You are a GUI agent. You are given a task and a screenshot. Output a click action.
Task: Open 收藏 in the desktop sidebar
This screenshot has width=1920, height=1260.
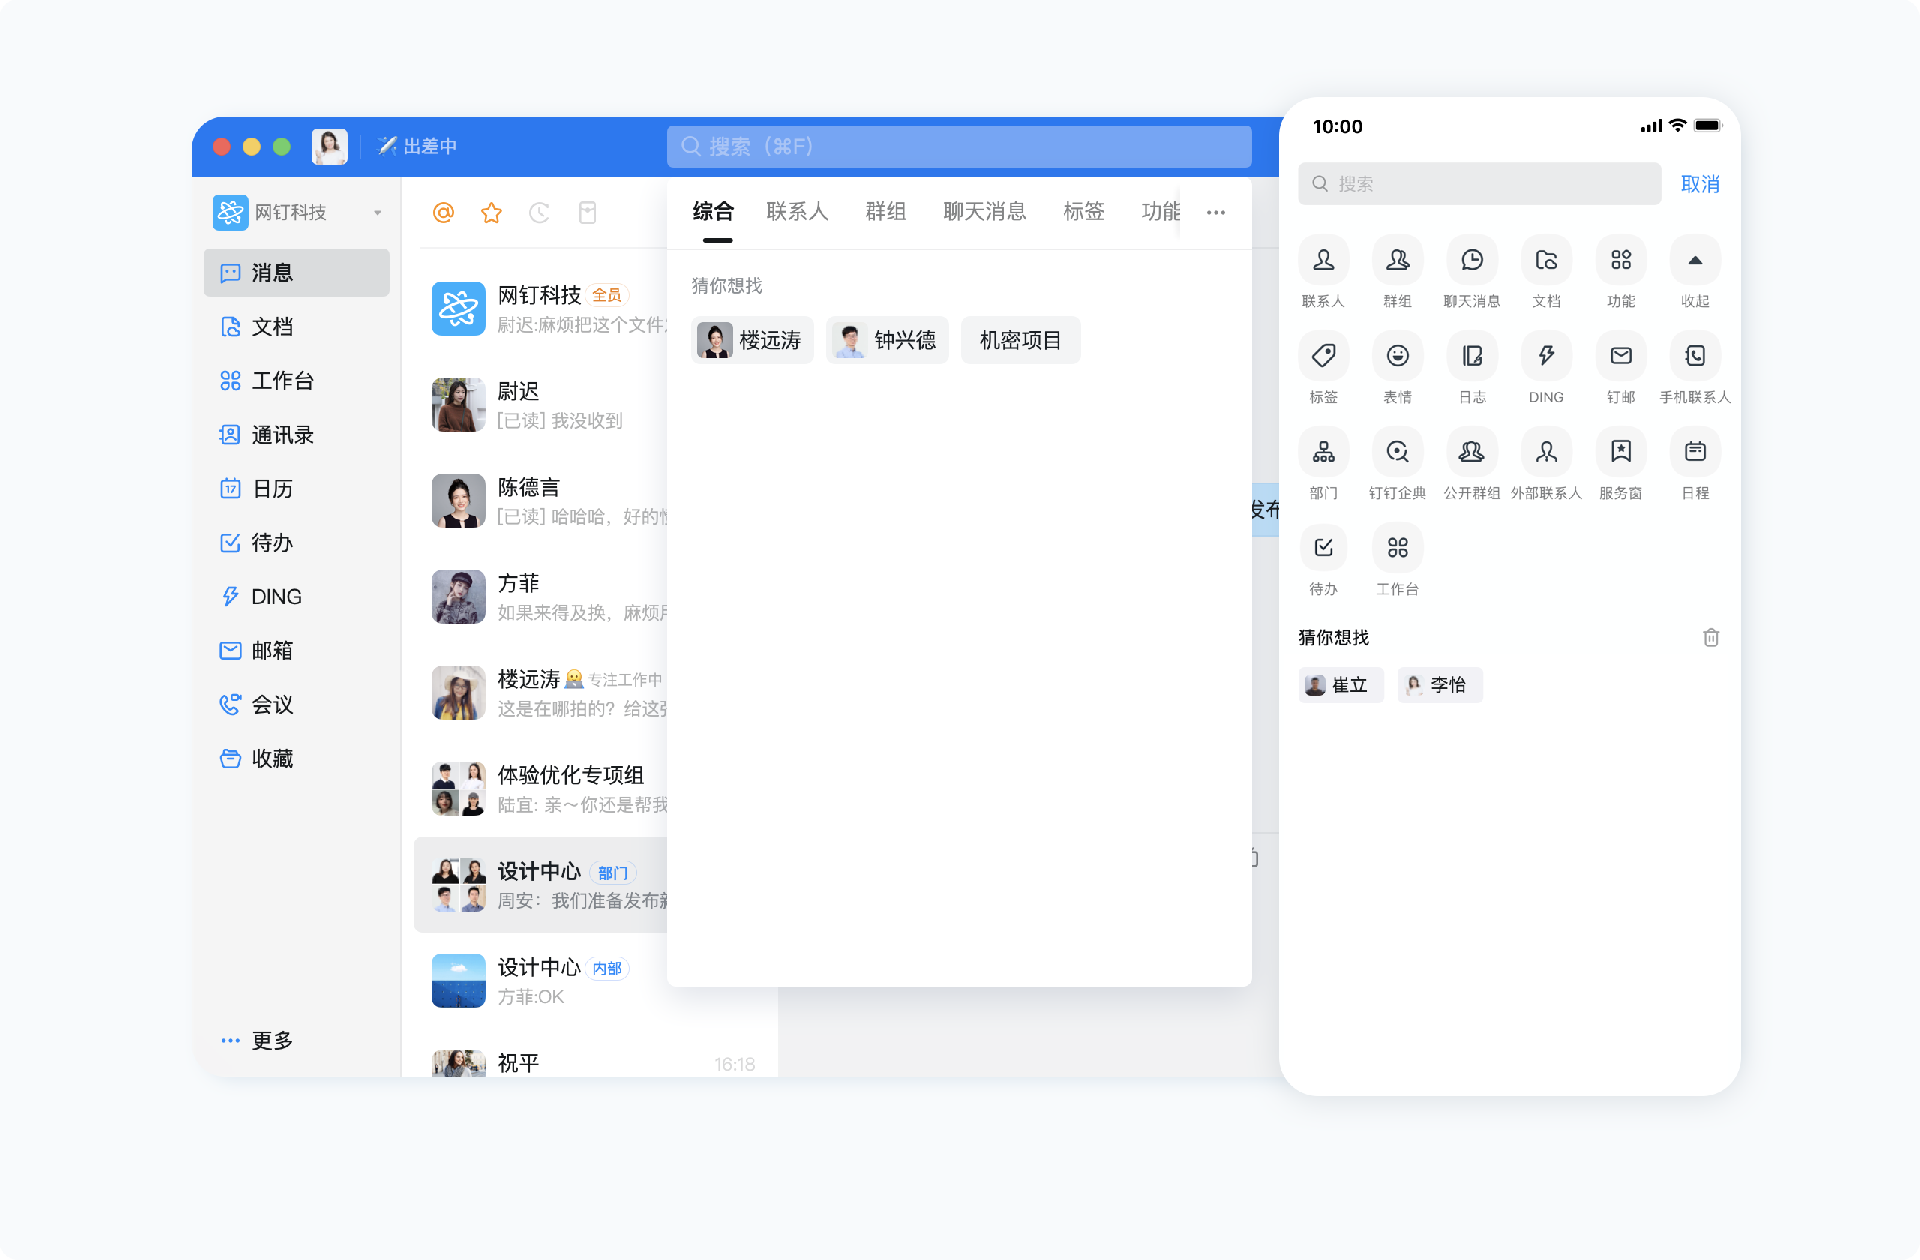(296, 758)
